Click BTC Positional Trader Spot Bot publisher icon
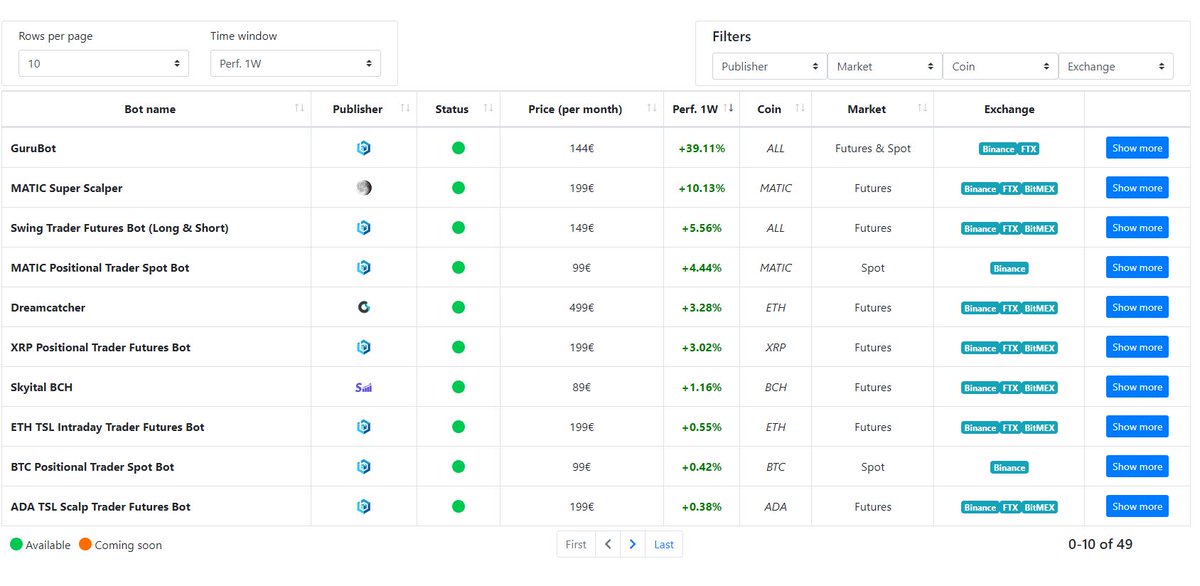 (x=364, y=467)
